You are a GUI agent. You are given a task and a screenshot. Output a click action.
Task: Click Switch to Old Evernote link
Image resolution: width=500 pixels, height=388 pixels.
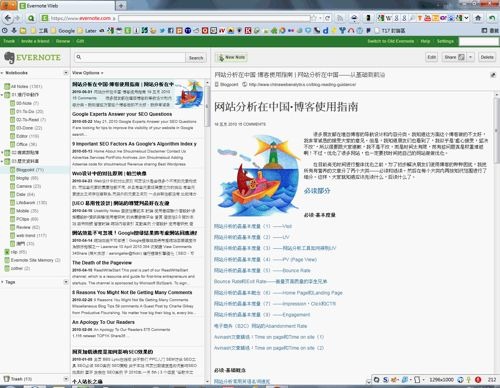(391, 41)
